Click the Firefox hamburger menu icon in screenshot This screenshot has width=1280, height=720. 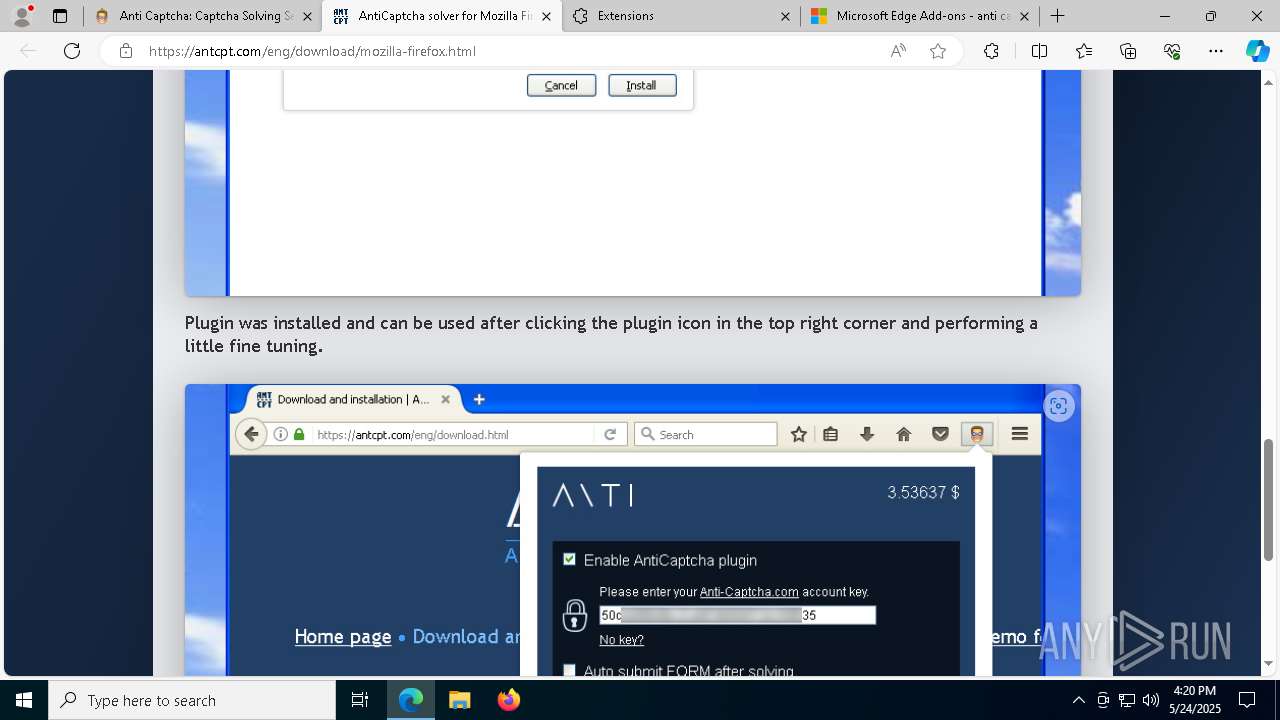pos(1020,434)
